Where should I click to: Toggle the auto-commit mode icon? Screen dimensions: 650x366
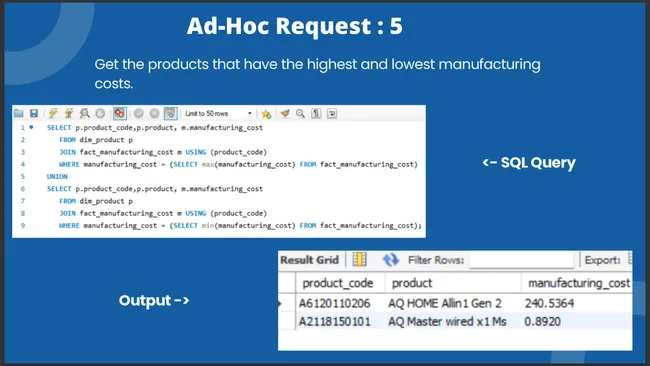pyautogui.click(x=170, y=113)
